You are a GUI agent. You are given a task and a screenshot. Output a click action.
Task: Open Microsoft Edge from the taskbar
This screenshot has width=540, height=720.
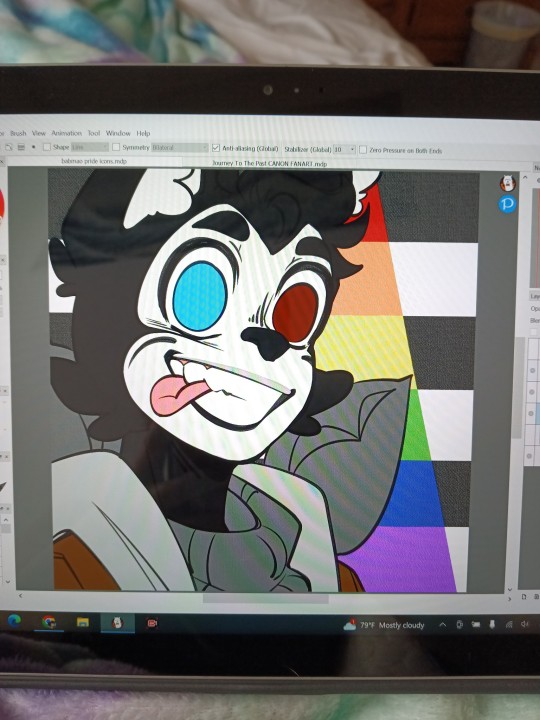click(14, 621)
